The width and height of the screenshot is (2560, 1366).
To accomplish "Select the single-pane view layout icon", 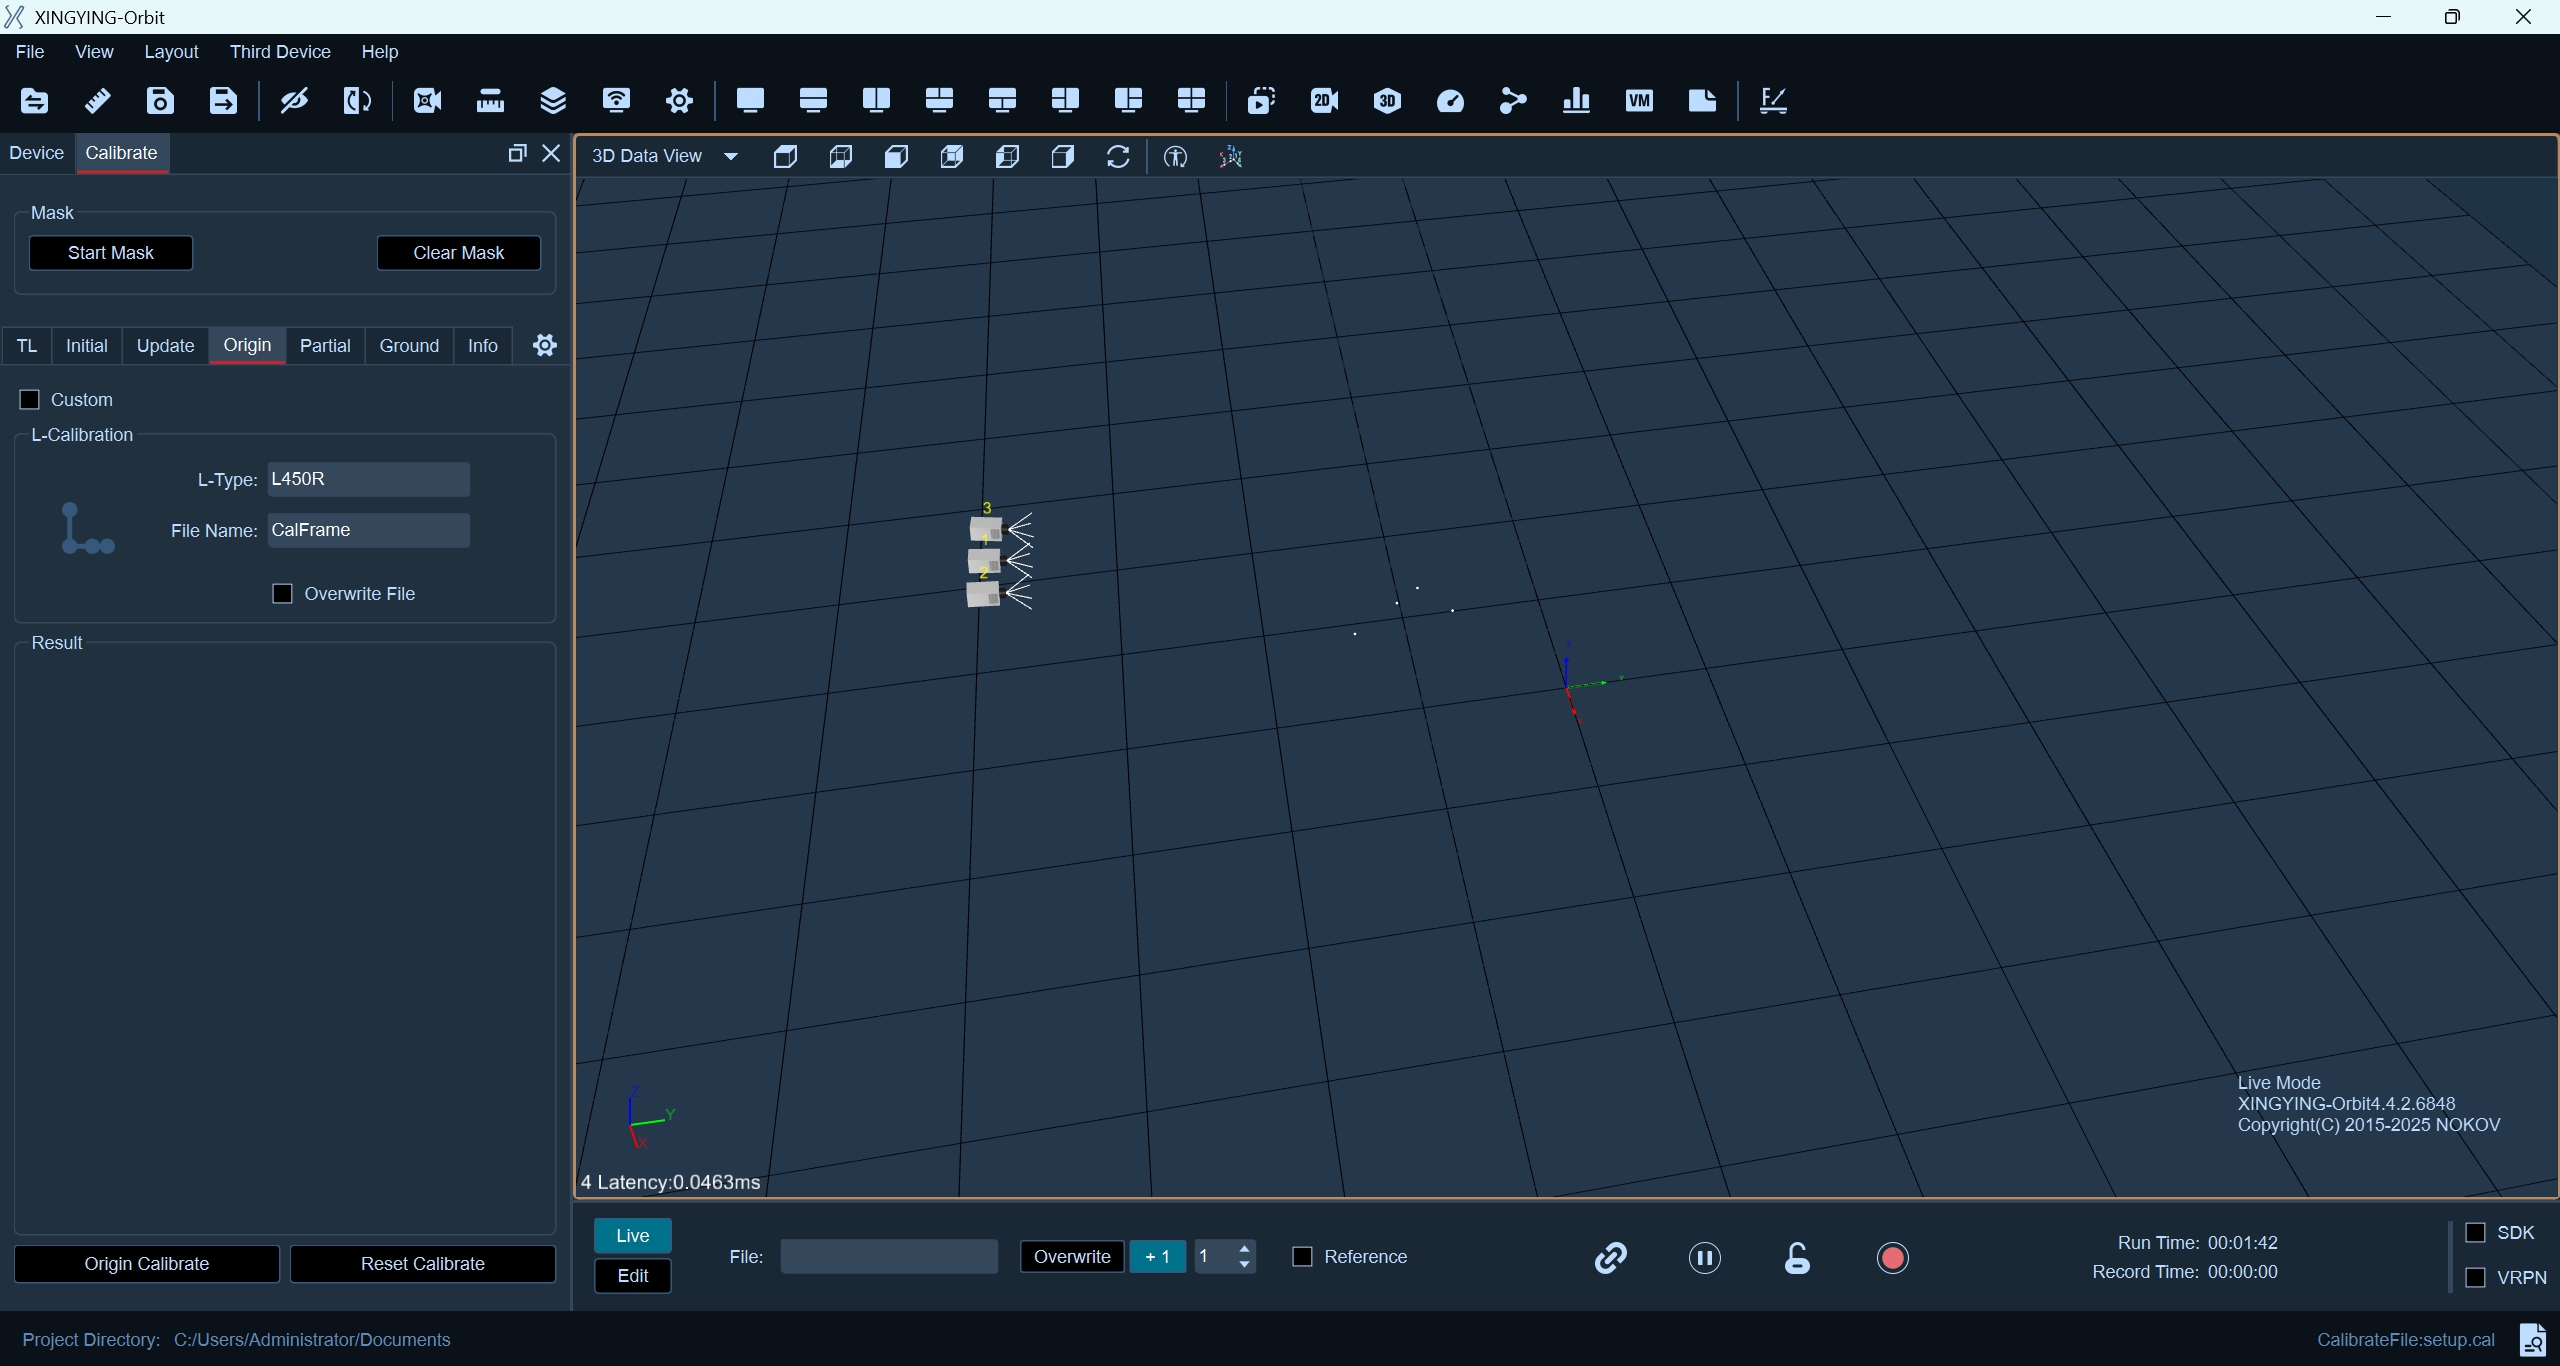I will click(x=750, y=100).
